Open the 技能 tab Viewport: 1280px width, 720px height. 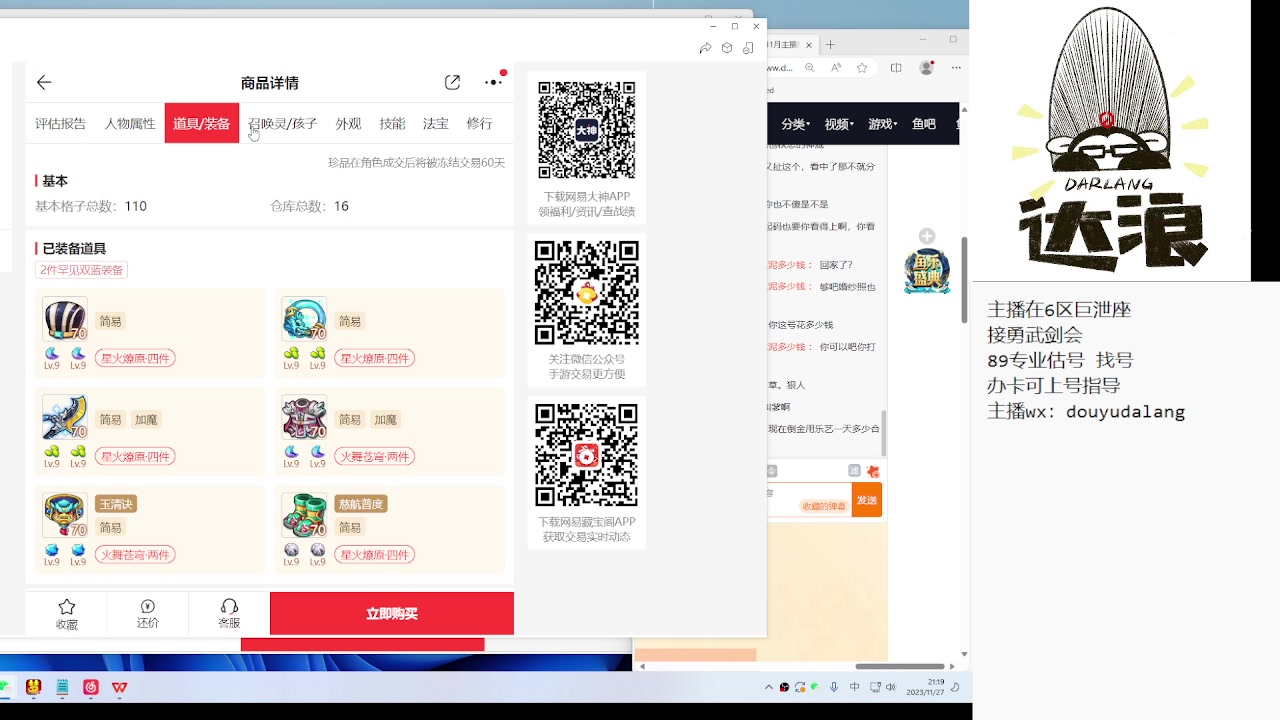pos(392,124)
